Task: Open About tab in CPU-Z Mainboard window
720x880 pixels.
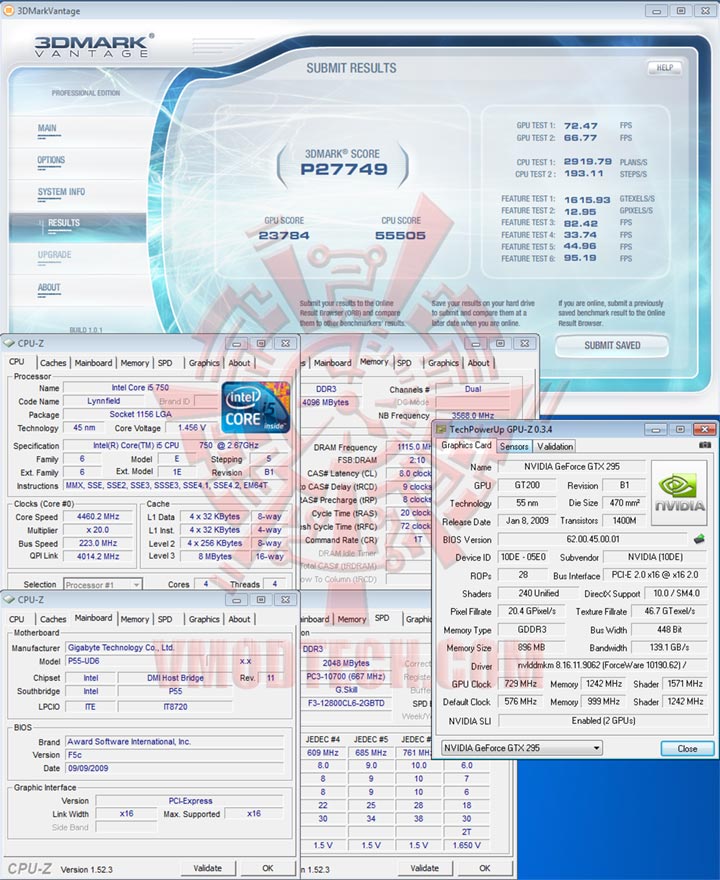Action: tap(239, 619)
